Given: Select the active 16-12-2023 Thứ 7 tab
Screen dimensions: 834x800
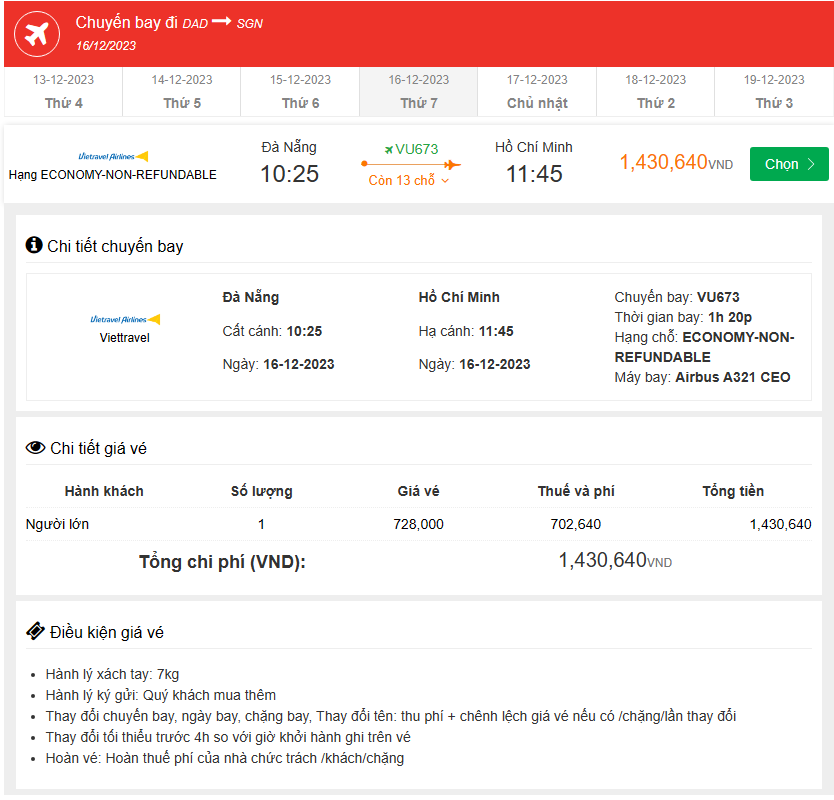Looking at the screenshot, I should coord(418,92).
